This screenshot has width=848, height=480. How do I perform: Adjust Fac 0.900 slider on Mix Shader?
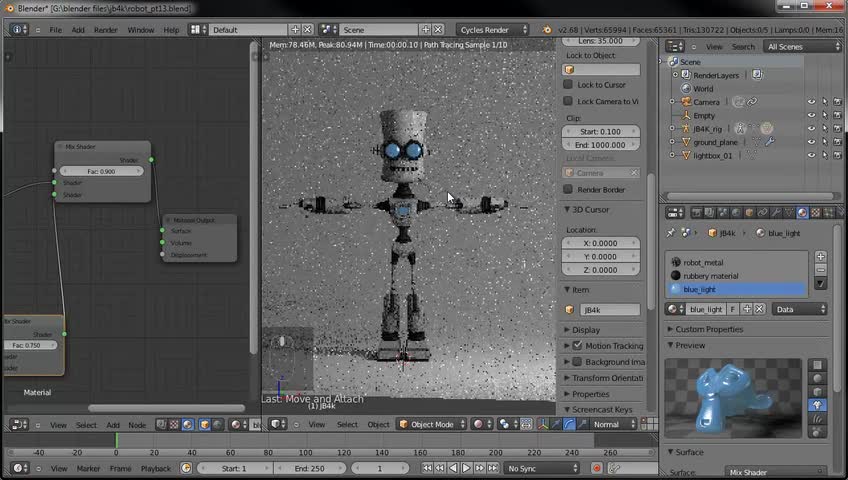tap(101, 171)
